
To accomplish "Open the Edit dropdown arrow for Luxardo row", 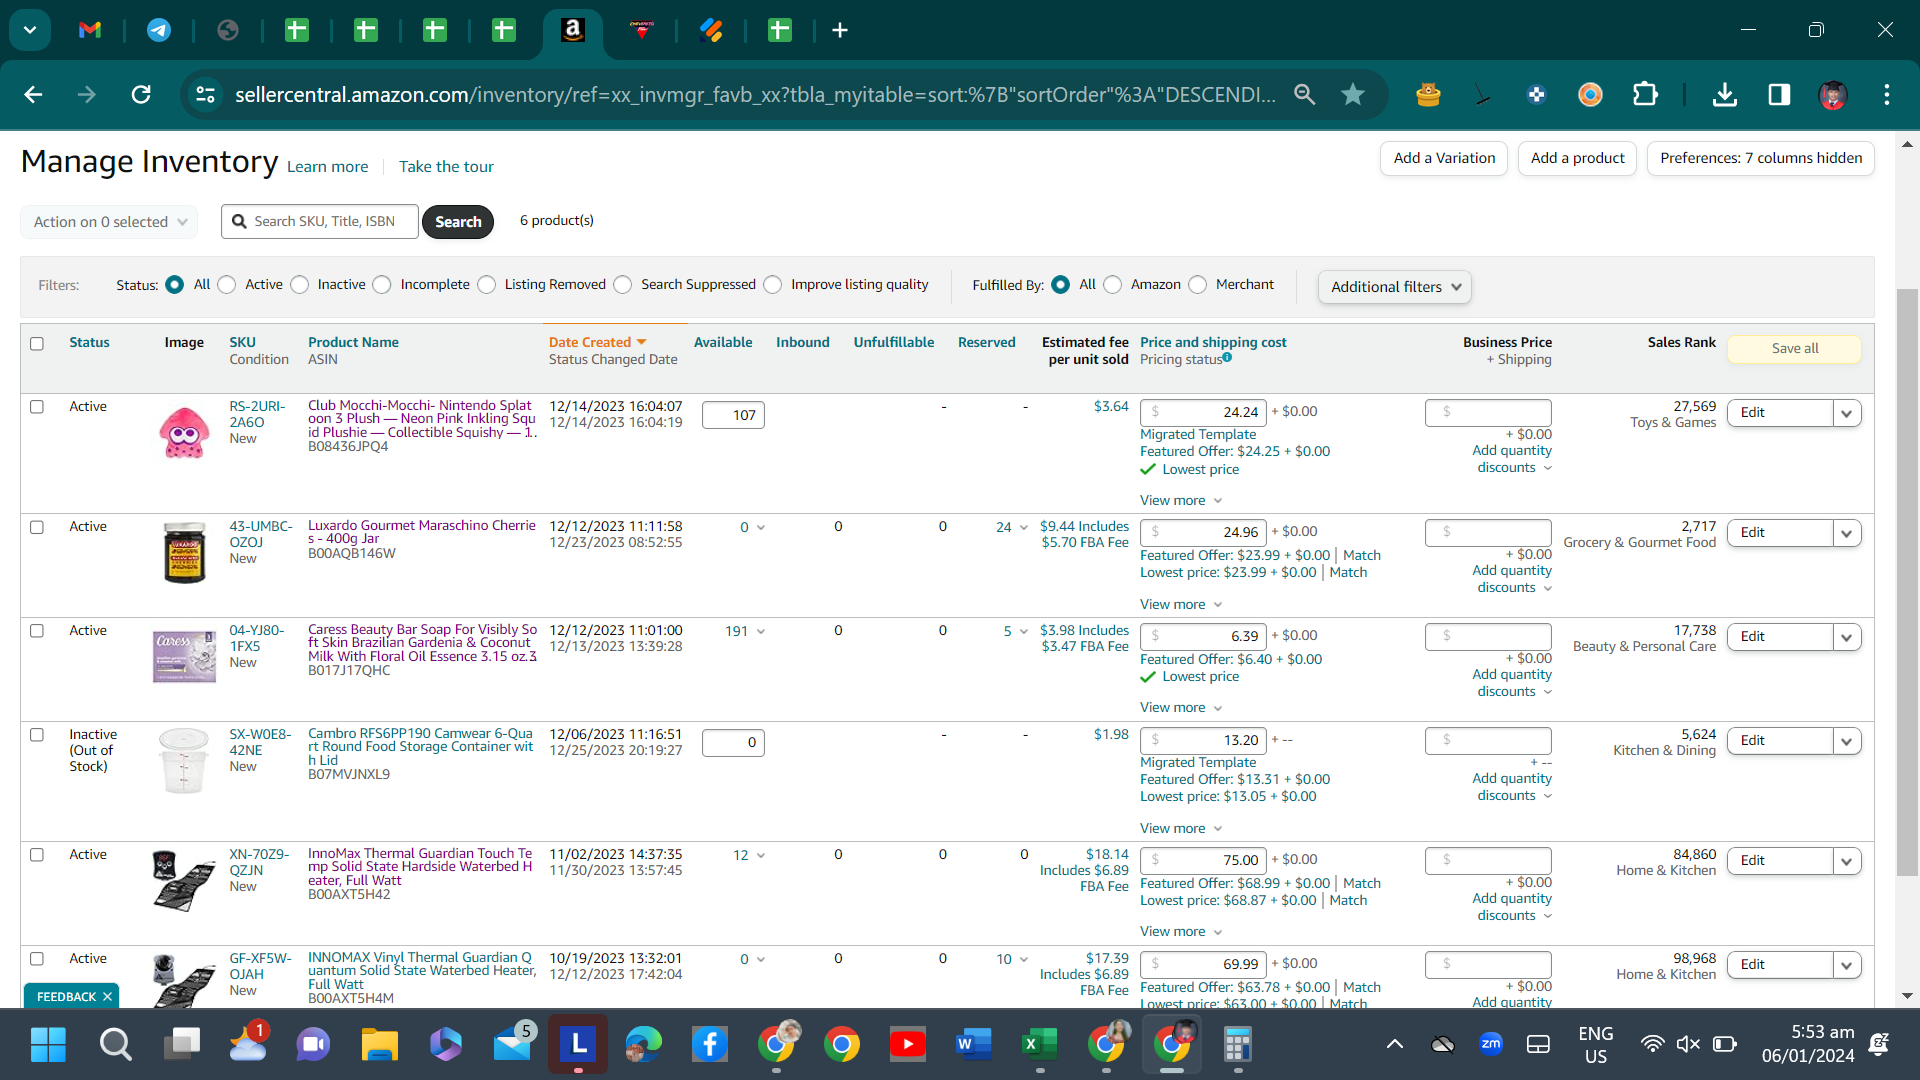I will [1846, 533].
